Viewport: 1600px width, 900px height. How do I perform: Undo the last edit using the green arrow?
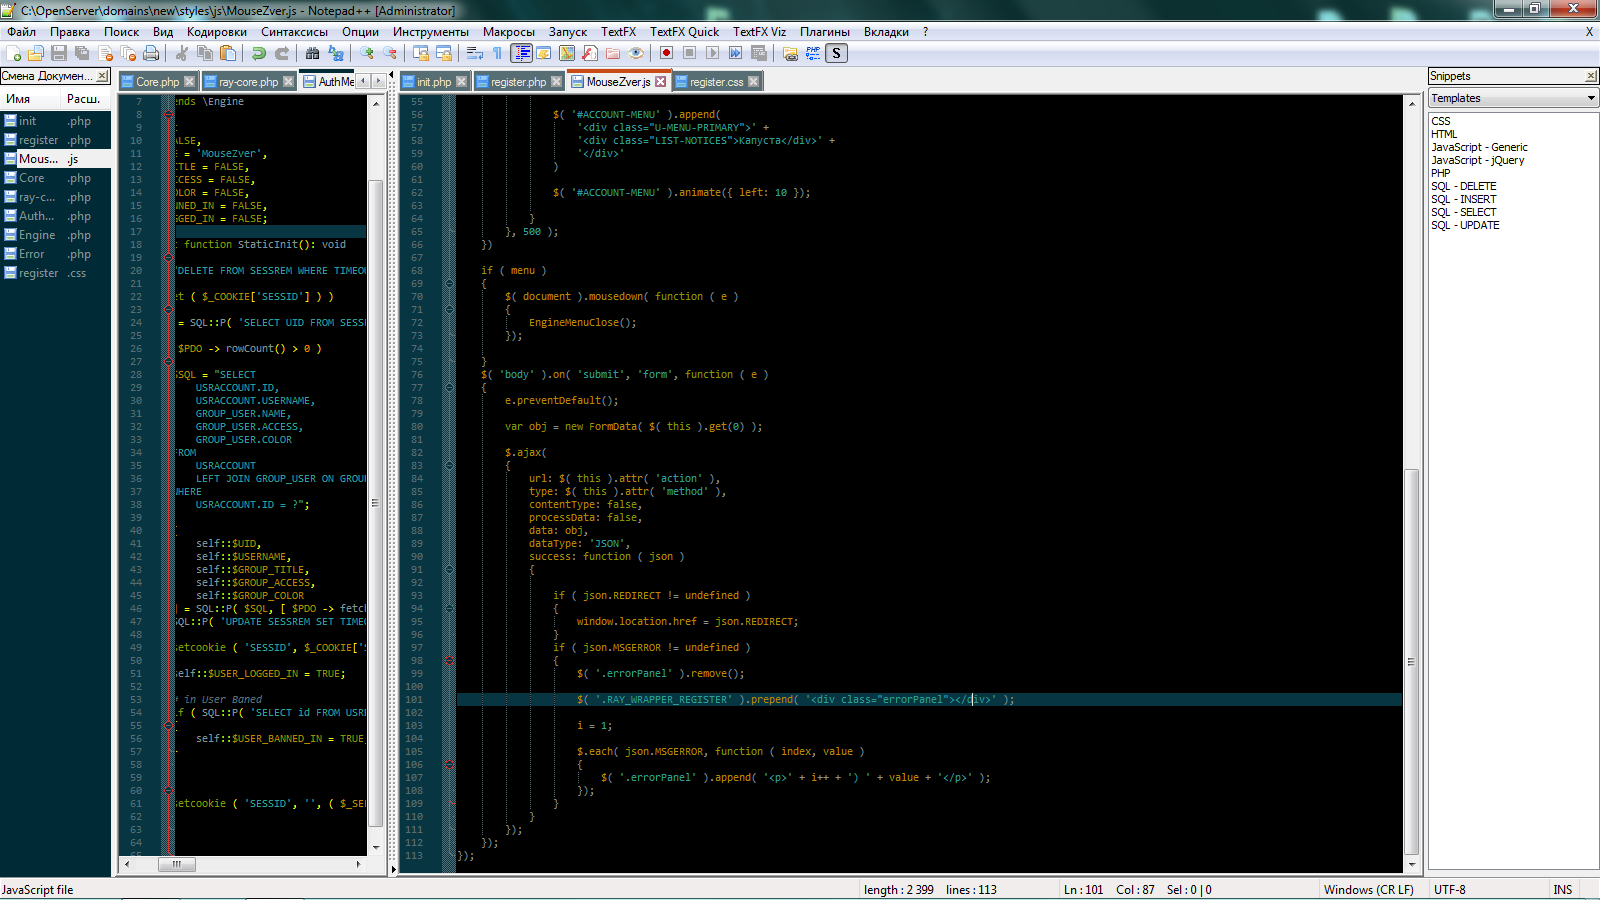[x=259, y=53]
